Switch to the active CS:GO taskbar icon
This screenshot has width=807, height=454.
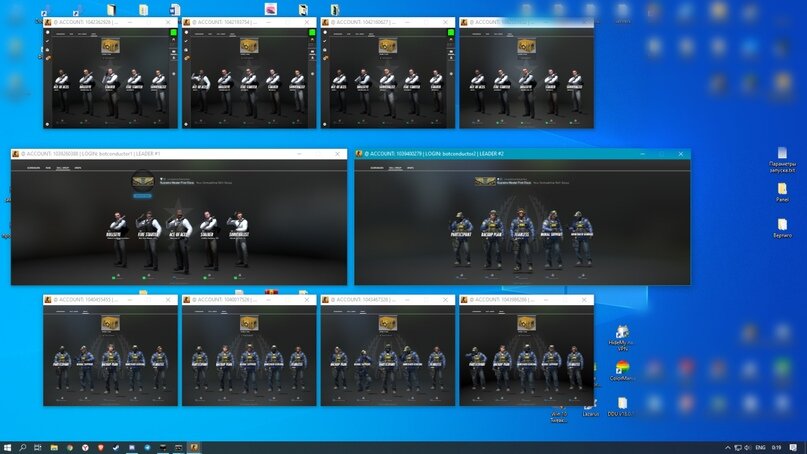click(x=194, y=448)
